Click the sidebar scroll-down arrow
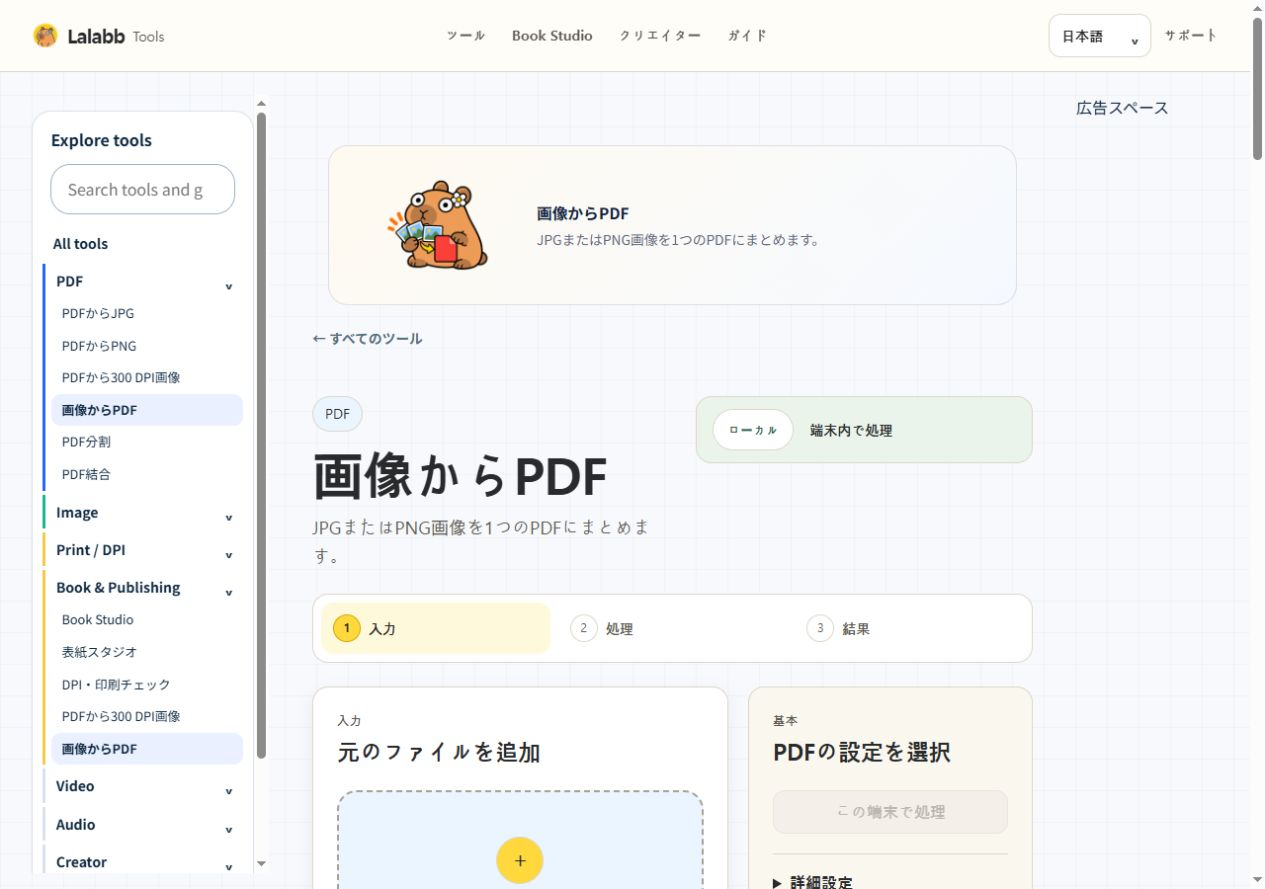Screen dimensions: 1265x889 tap(262, 863)
